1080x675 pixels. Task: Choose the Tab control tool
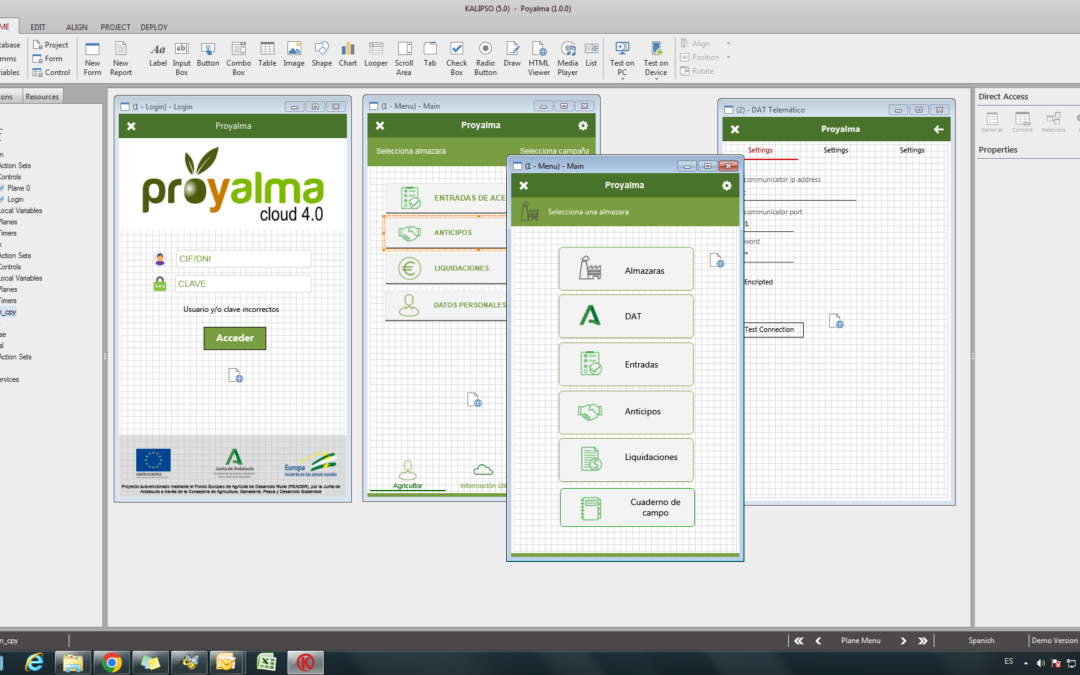[x=430, y=54]
